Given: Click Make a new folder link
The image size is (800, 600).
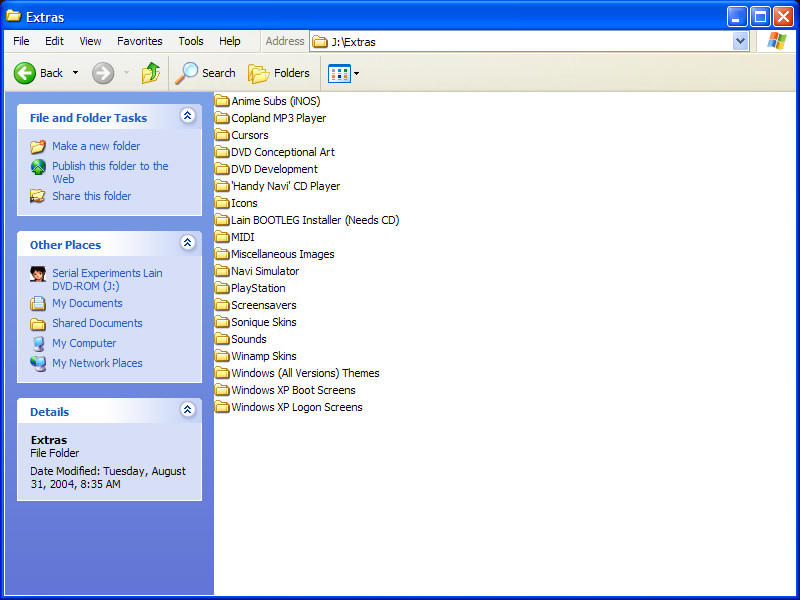Looking at the screenshot, I should coord(96,146).
